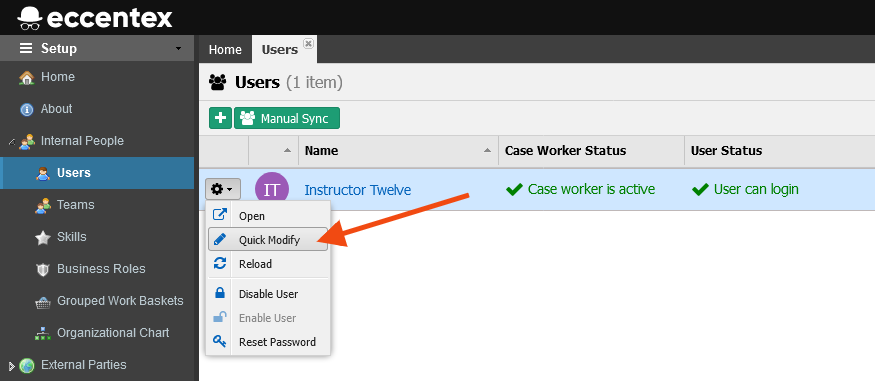Click the eccentex hat logo
Image resolution: width=875 pixels, height=381 pixels.
click(30, 17)
